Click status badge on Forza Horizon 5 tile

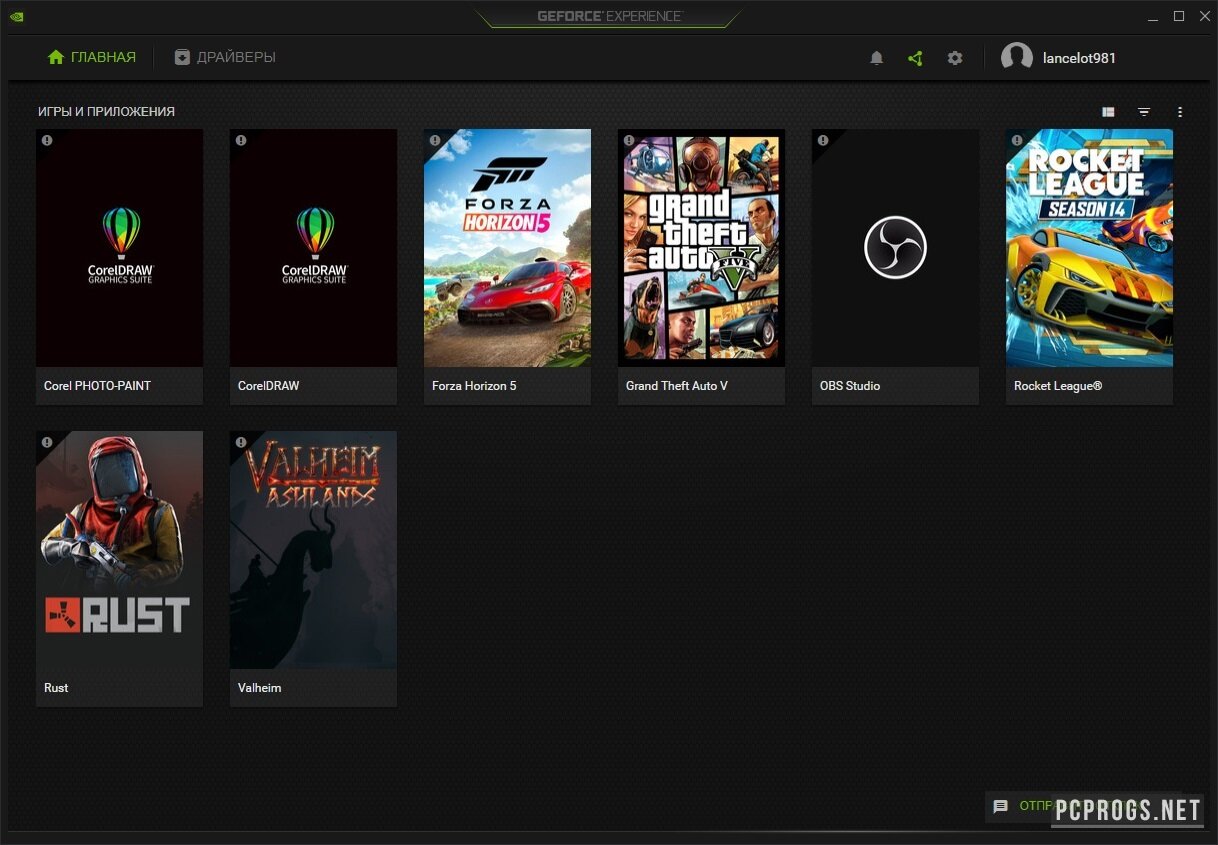(x=435, y=141)
